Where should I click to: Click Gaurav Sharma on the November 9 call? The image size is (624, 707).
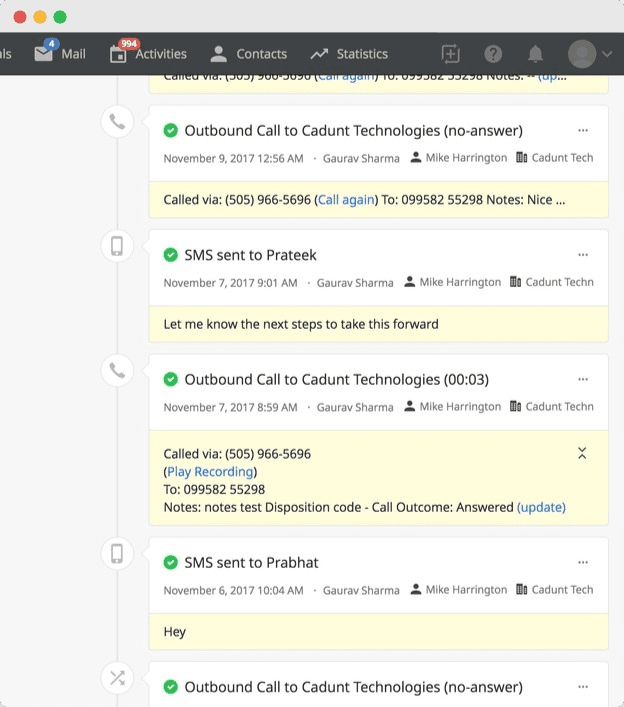click(x=361, y=159)
